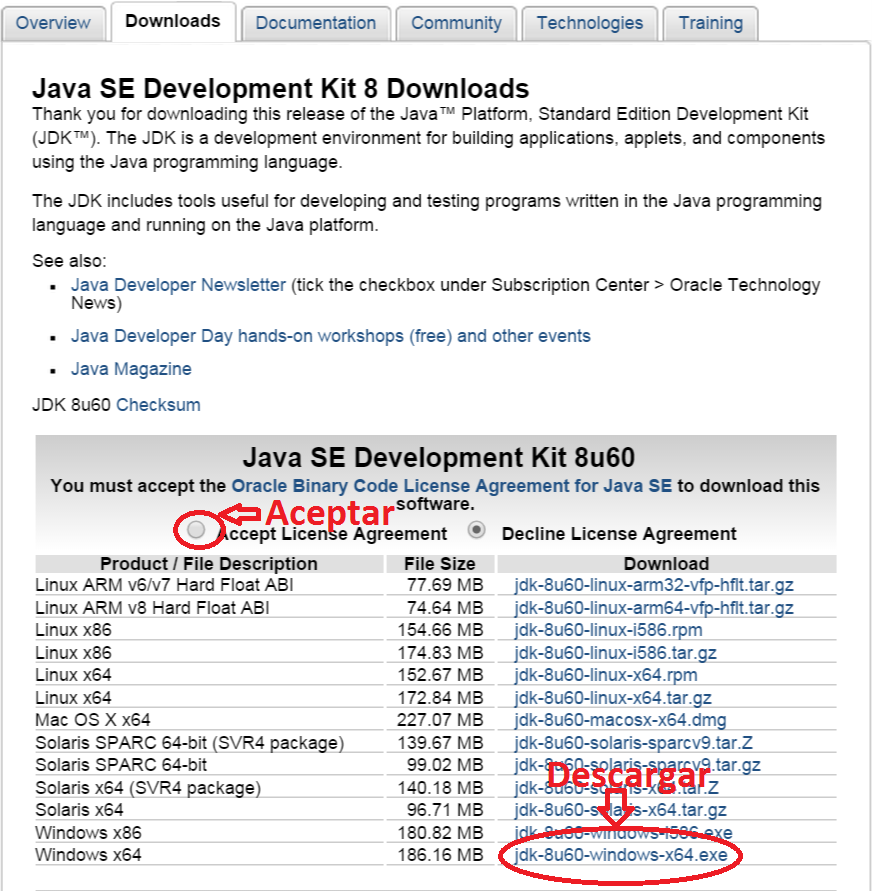Open Oracle Binary Code License Agreement link
This screenshot has height=891, width=885.
451,486
